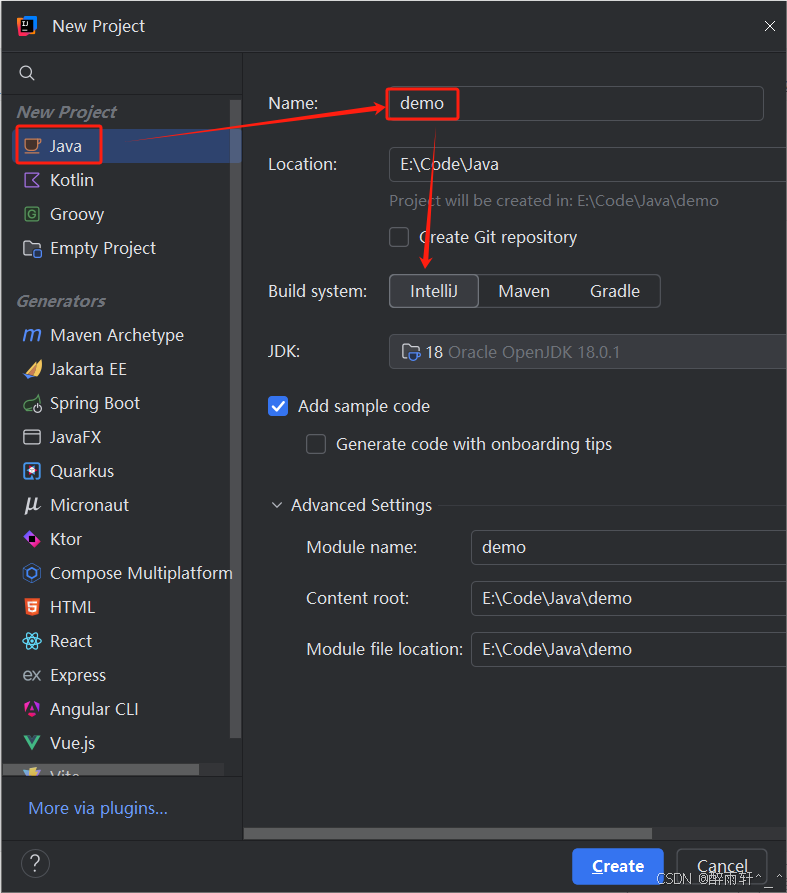This screenshot has width=787, height=893.
Task: Click the Ktor diamond icon
Action: point(32,539)
